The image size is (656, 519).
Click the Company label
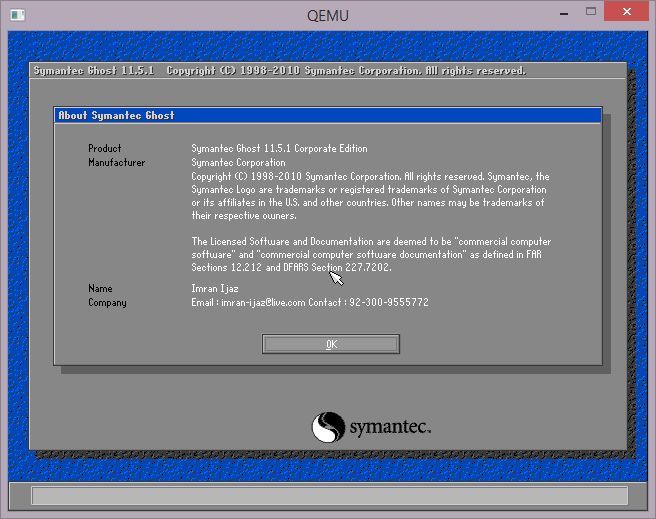pyautogui.click(x=107, y=303)
